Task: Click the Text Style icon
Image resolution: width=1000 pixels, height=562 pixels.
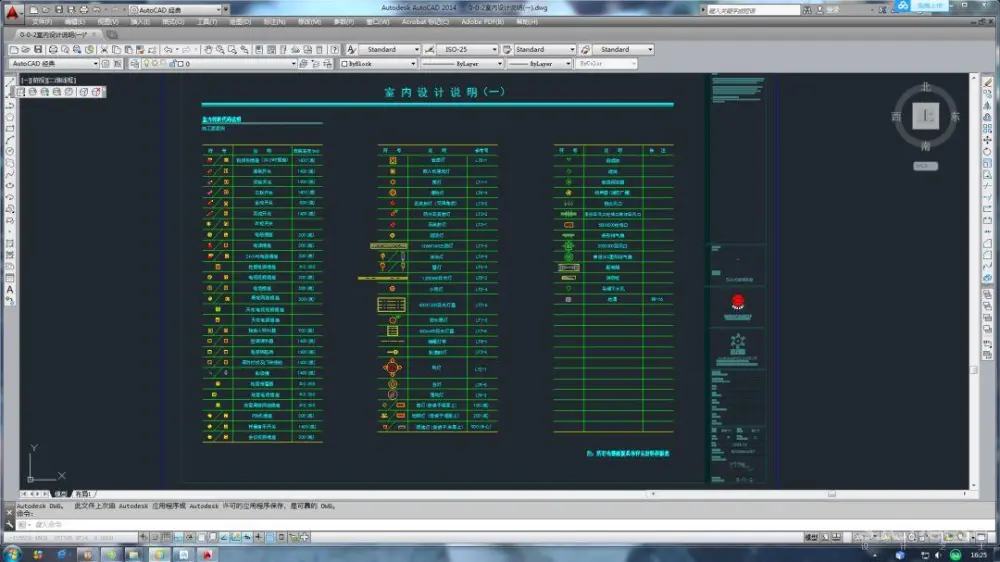Action: [351, 49]
